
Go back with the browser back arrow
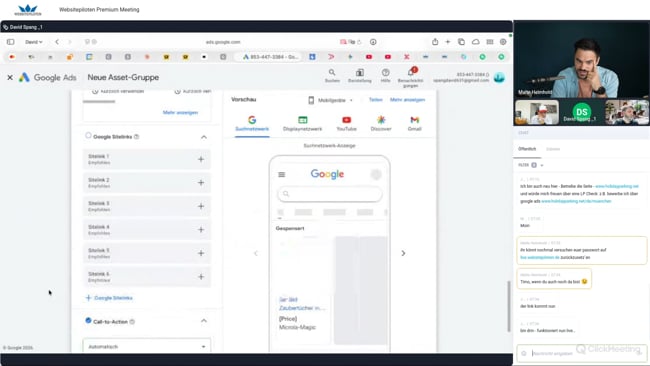click(x=57, y=42)
